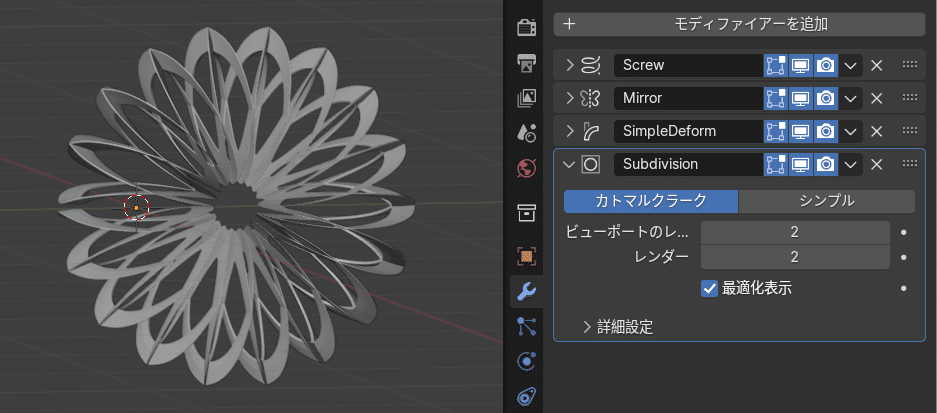Image resolution: width=937 pixels, height=413 pixels.
Task: Click the ビューポートのレベル value field
Action: (795, 232)
